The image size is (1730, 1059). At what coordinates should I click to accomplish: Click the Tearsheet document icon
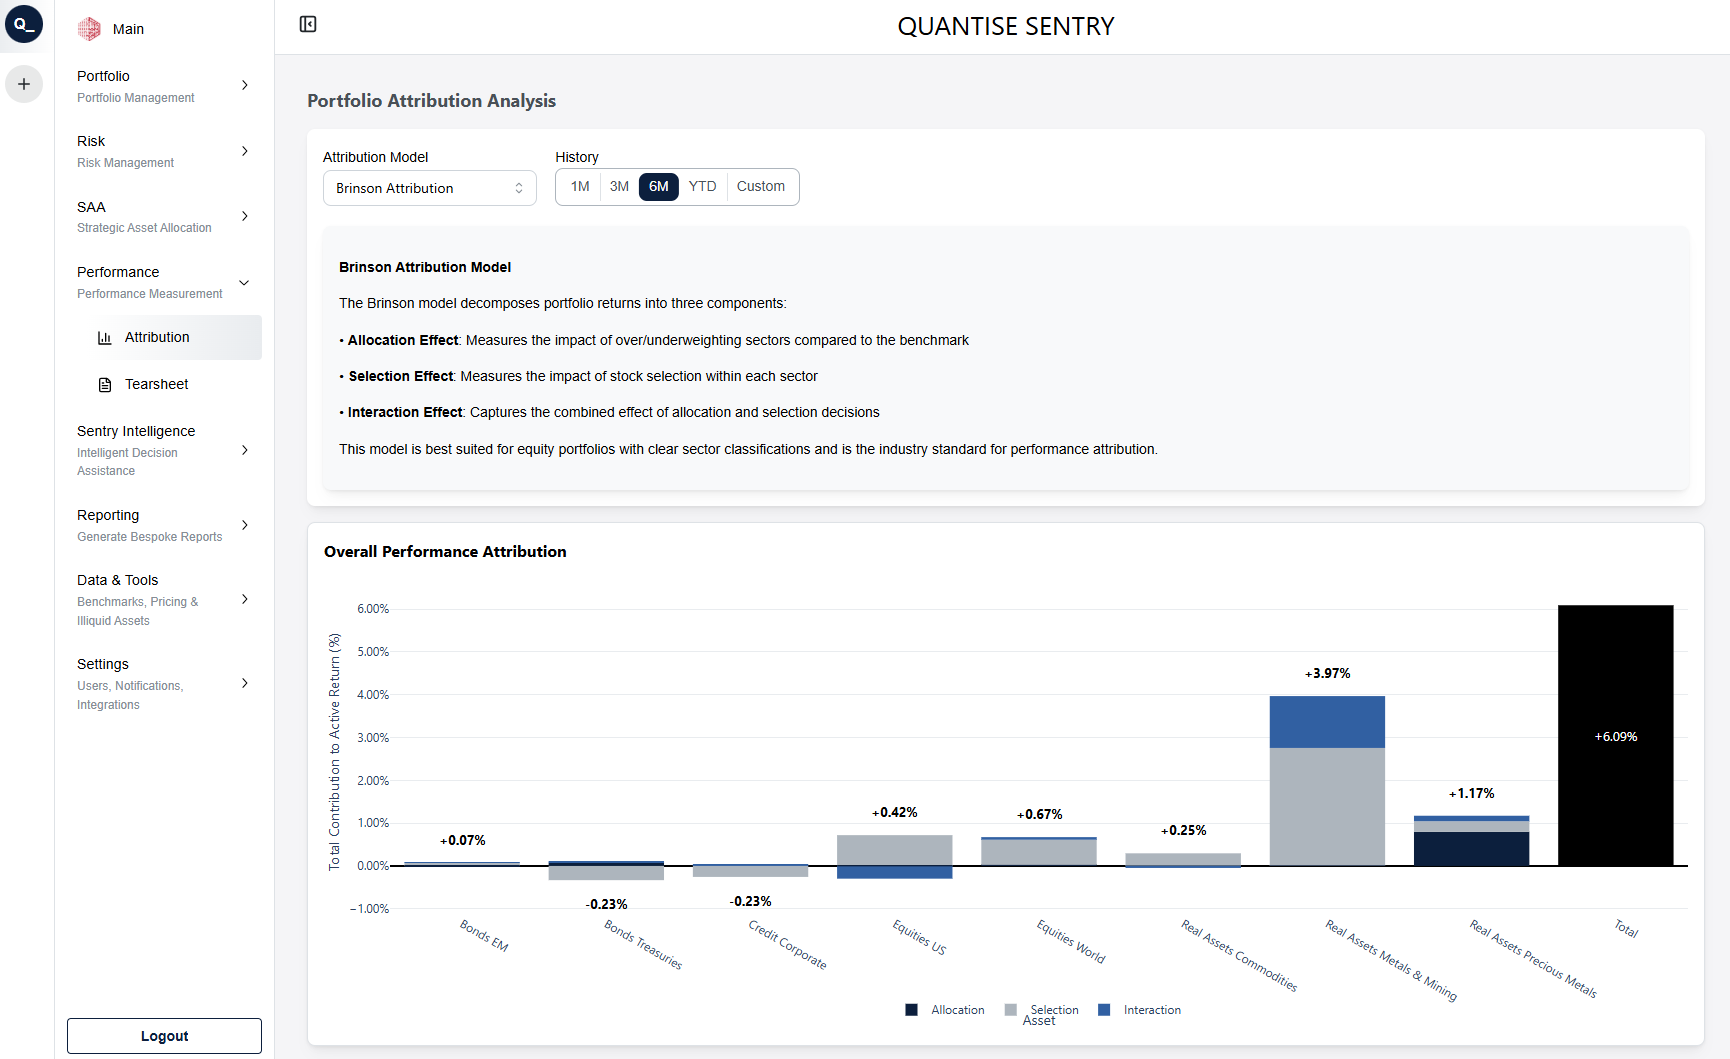[x=105, y=384]
